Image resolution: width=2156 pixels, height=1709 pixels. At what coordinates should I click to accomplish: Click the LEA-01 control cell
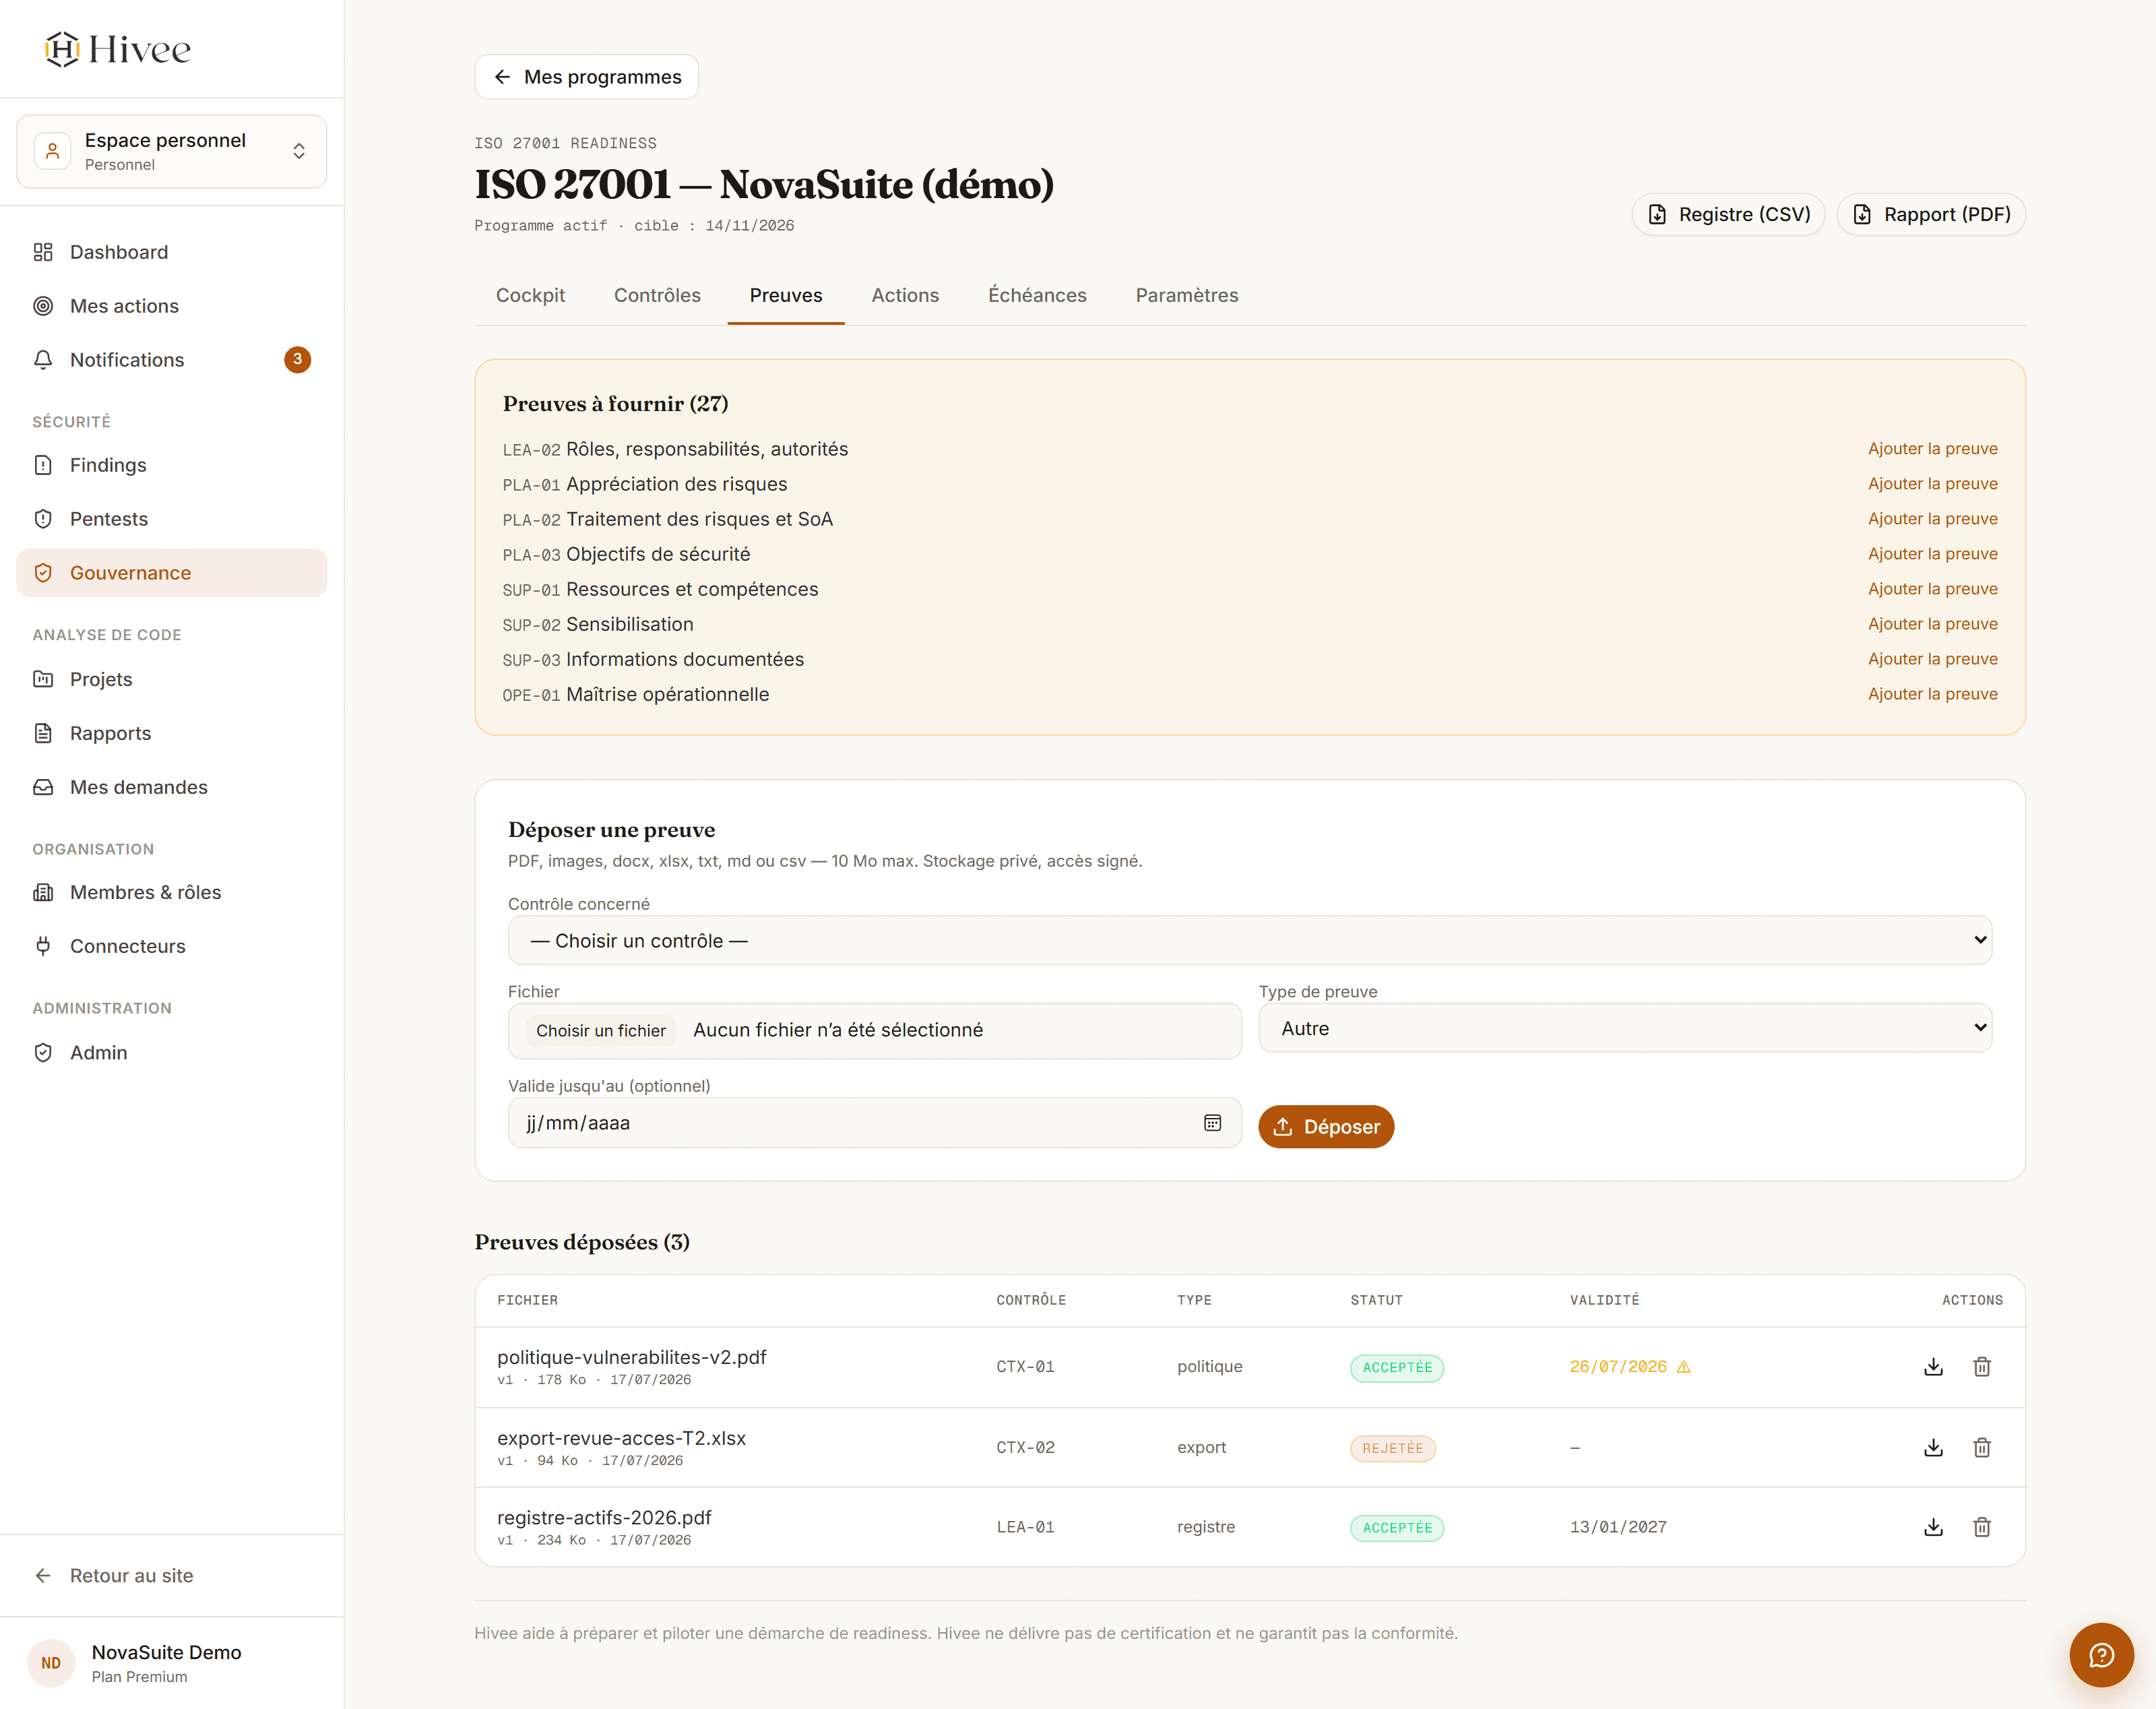pos(1025,1527)
